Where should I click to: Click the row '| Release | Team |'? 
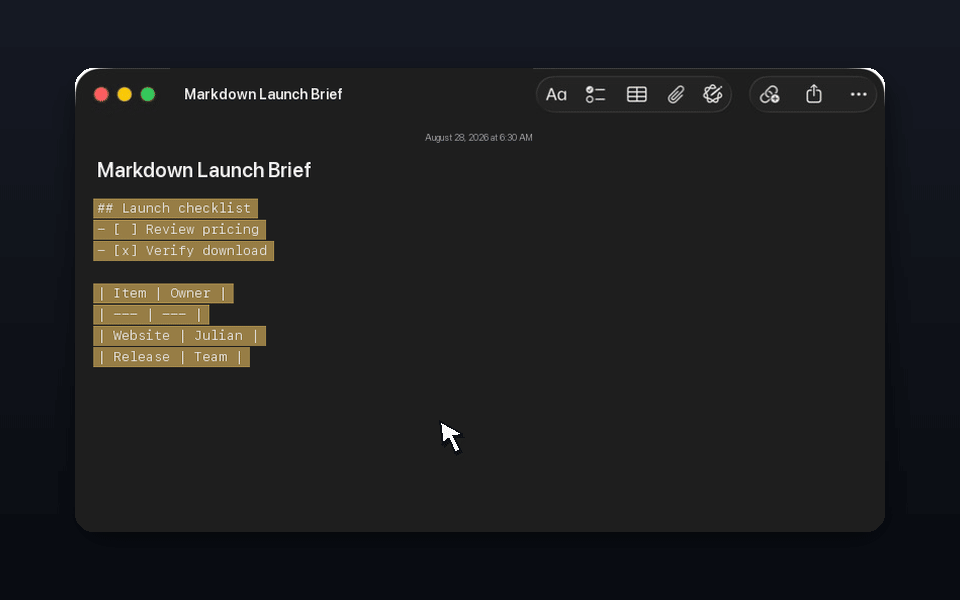coord(171,357)
